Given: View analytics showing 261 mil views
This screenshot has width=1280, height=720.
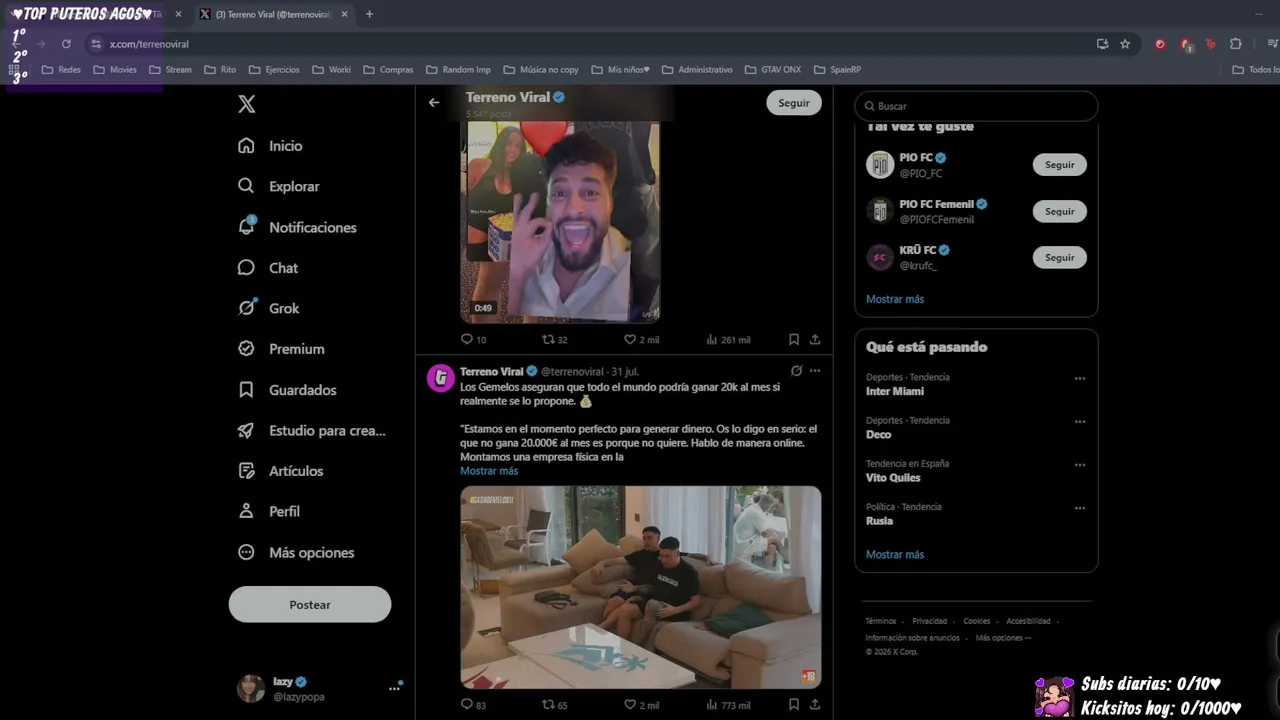Looking at the screenshot, I should click(x=728, y=339).
